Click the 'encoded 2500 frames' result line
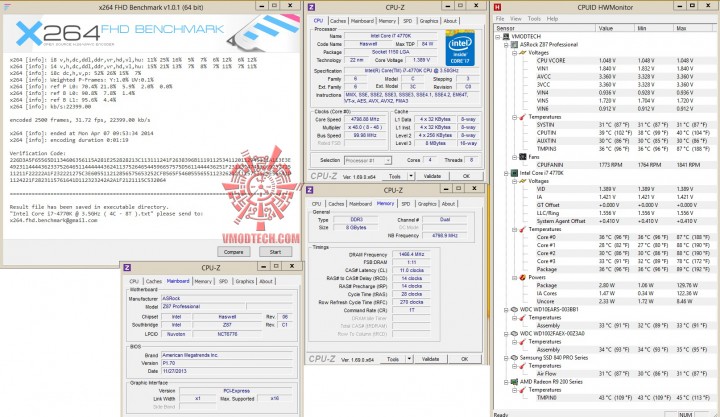The image size is (720, 417). [x=80, y=120]
